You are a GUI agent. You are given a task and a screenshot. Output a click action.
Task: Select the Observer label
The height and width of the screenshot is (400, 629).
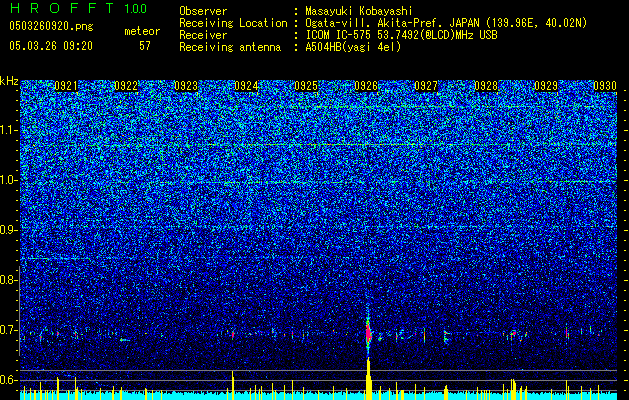203,11
